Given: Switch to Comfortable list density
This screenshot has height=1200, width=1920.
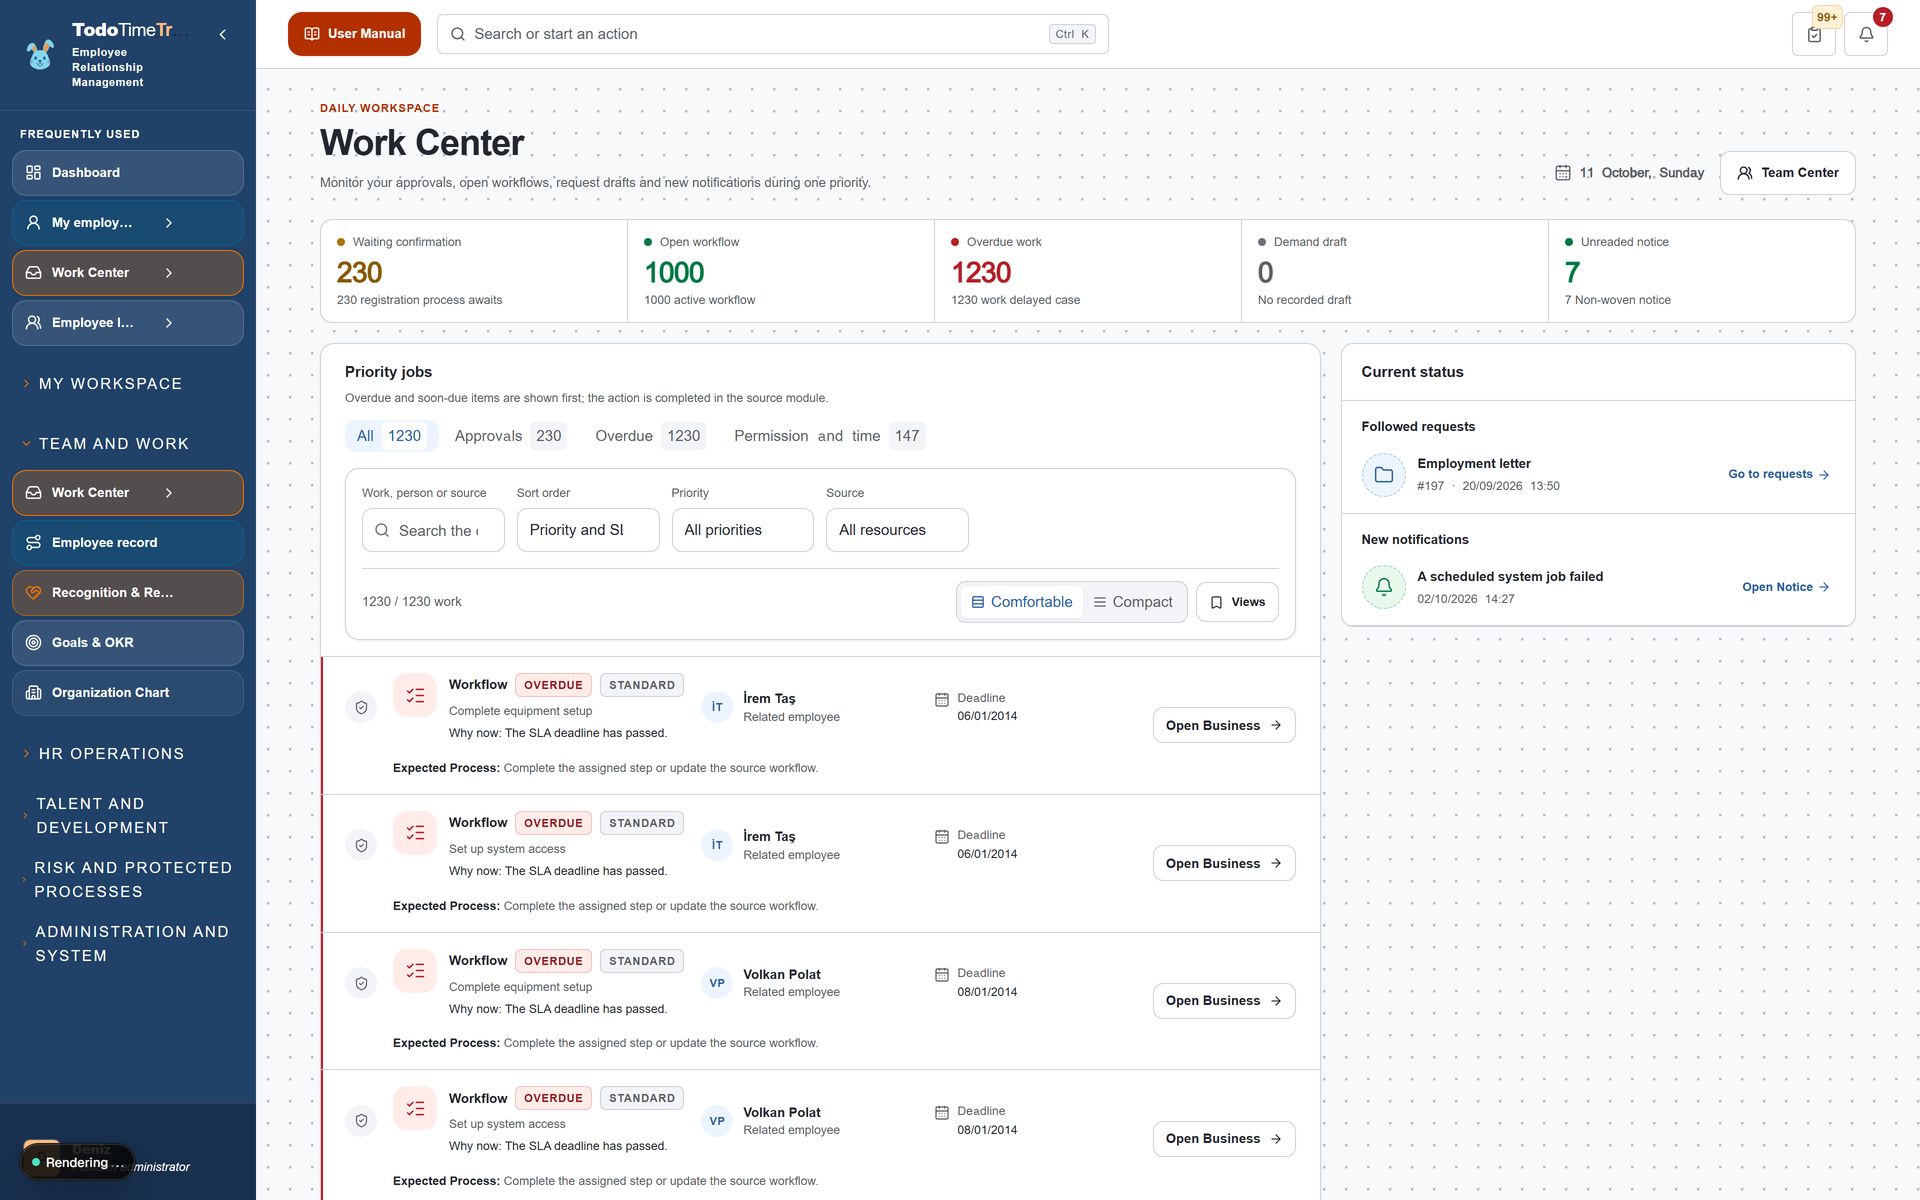Looking at the screenshot, I should click(x=1021, y=602).
